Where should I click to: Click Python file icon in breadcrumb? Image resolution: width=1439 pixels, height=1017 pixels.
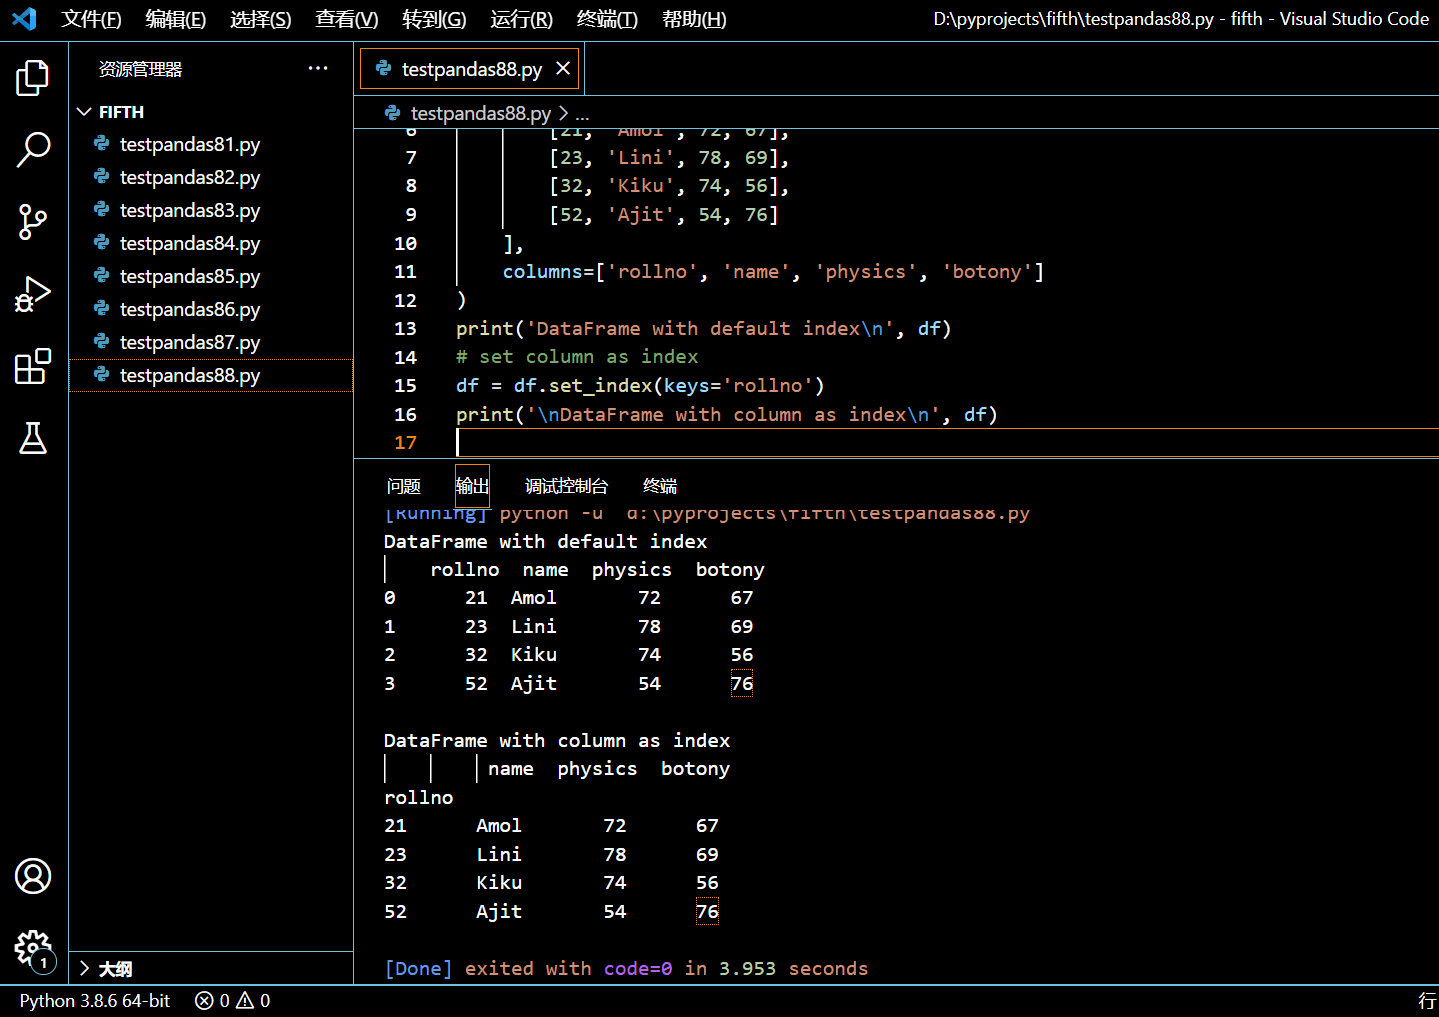point(392,113)
